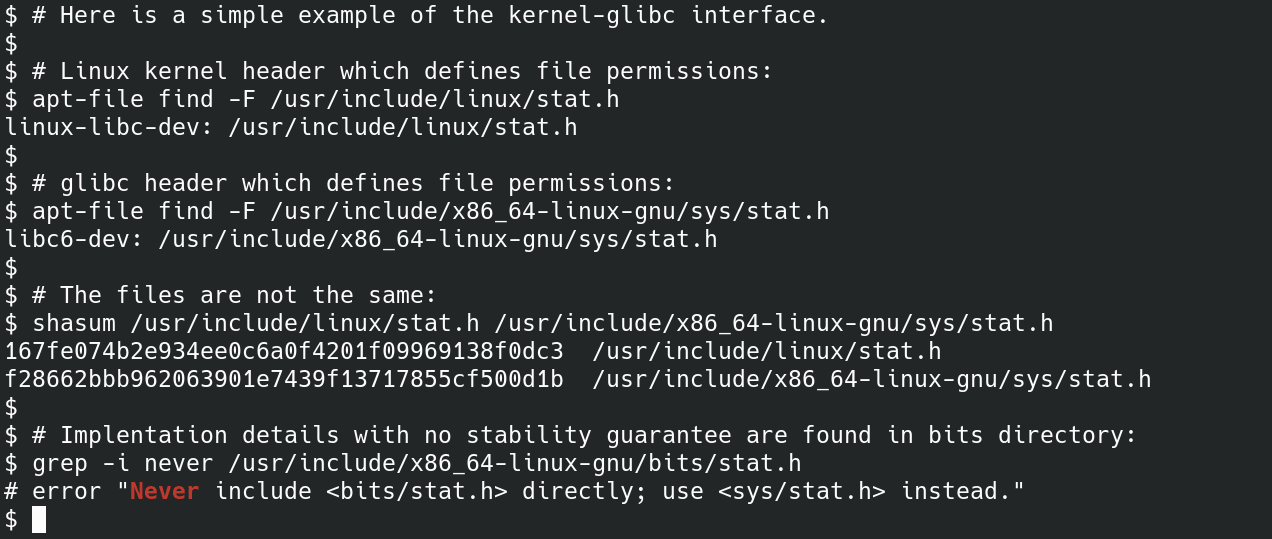Click the terminal cursor block at the prompt
This screenshot has height=539, width=1272.
click(x=39, y=519)
